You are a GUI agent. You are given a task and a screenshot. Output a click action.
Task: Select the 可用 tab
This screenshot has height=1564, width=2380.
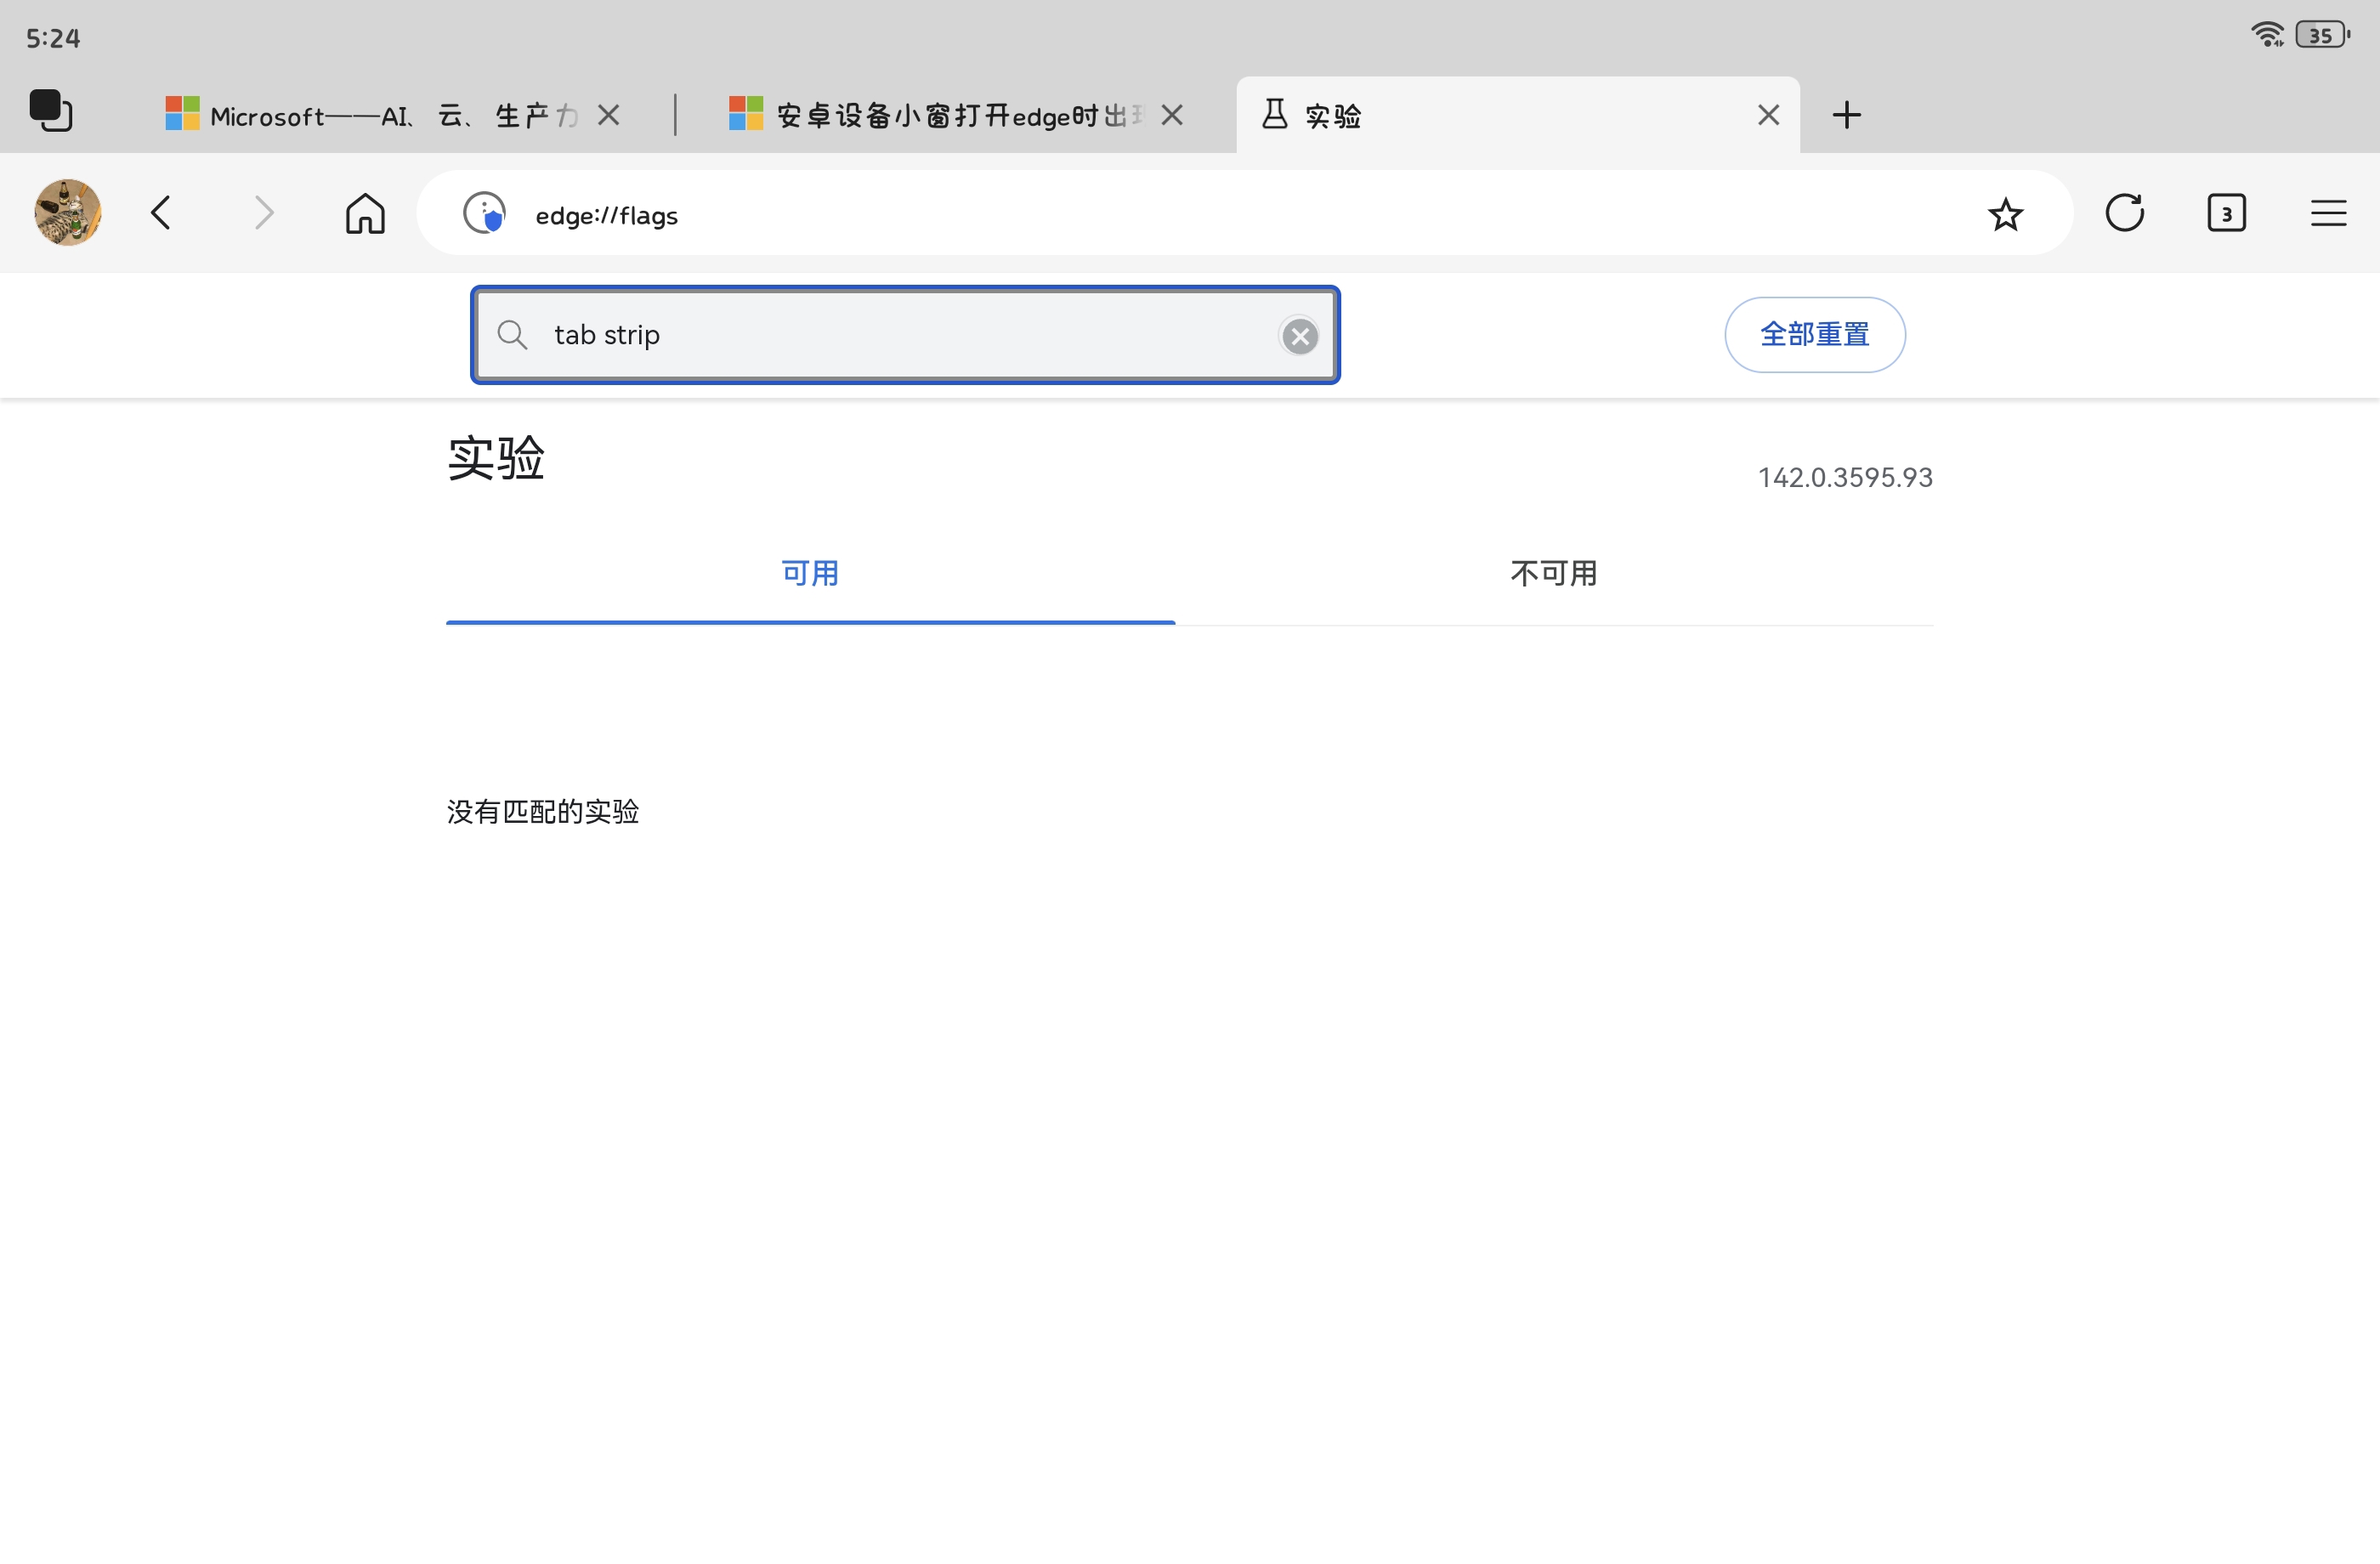tap(810, 574)
